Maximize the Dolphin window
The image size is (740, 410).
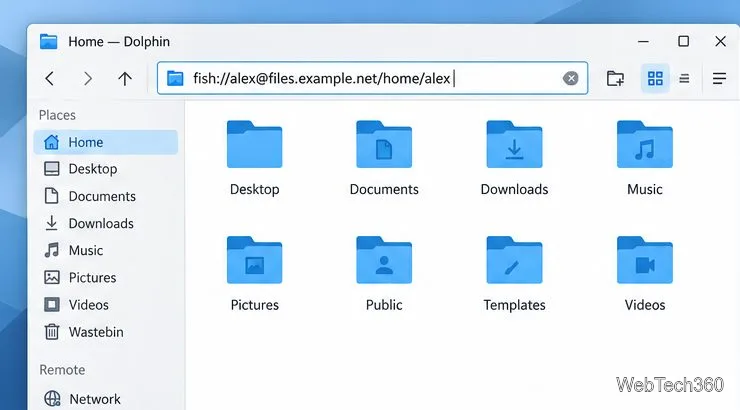point(683,42)
